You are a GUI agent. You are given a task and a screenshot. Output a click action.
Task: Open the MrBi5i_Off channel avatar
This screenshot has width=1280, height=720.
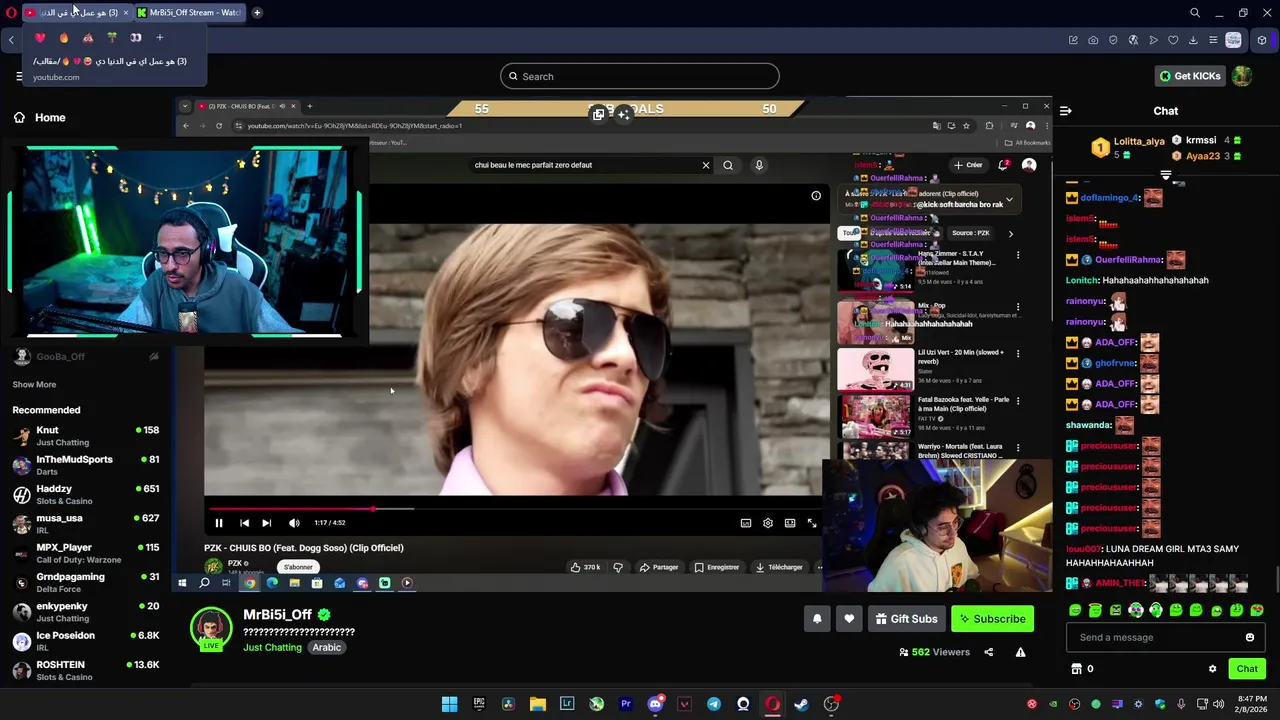click(x=211, y=626)
